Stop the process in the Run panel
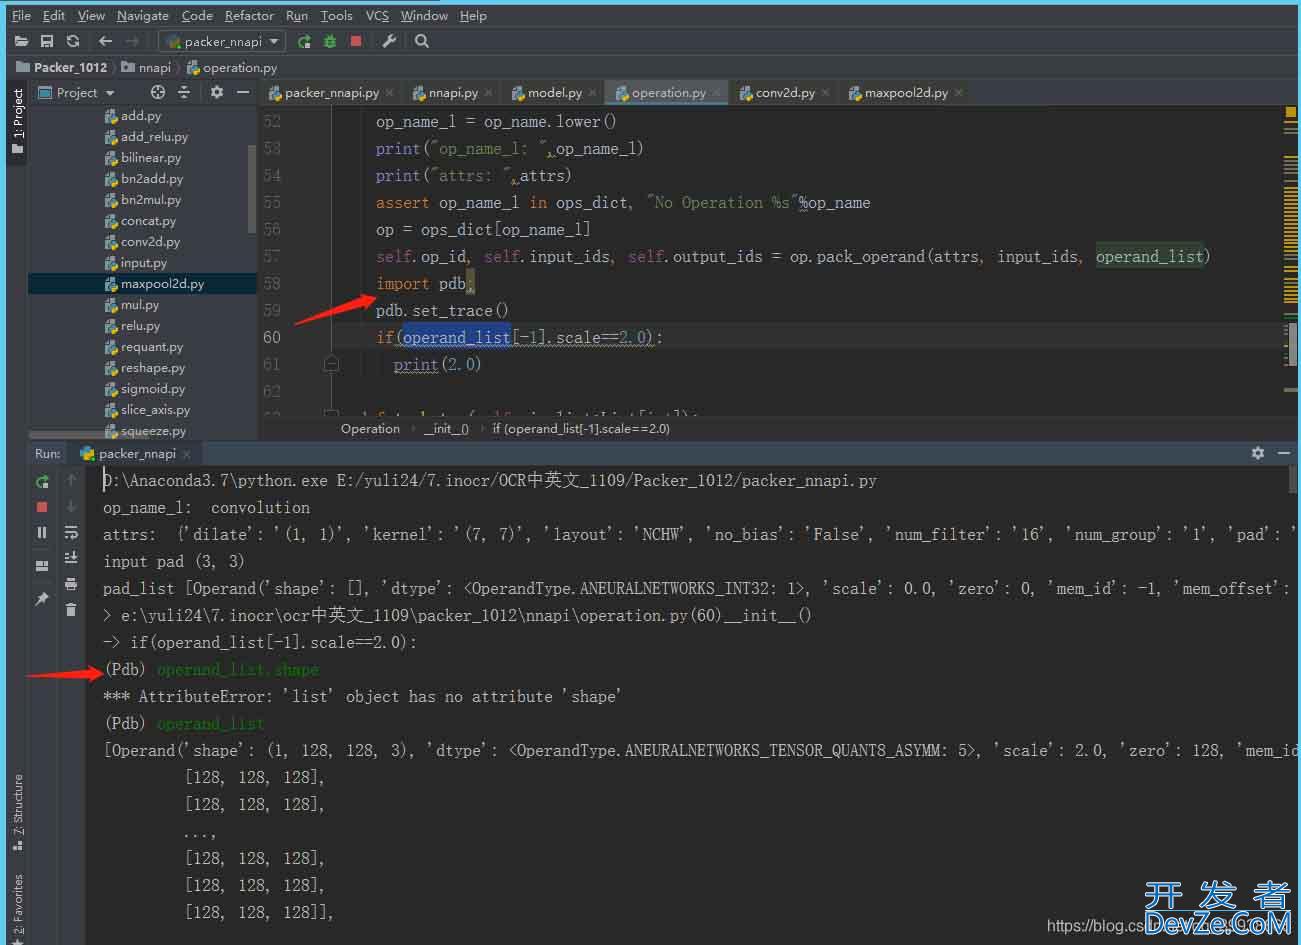This screenshot has height=945, width=1301. pyautogui.click(x=42, y=507)
